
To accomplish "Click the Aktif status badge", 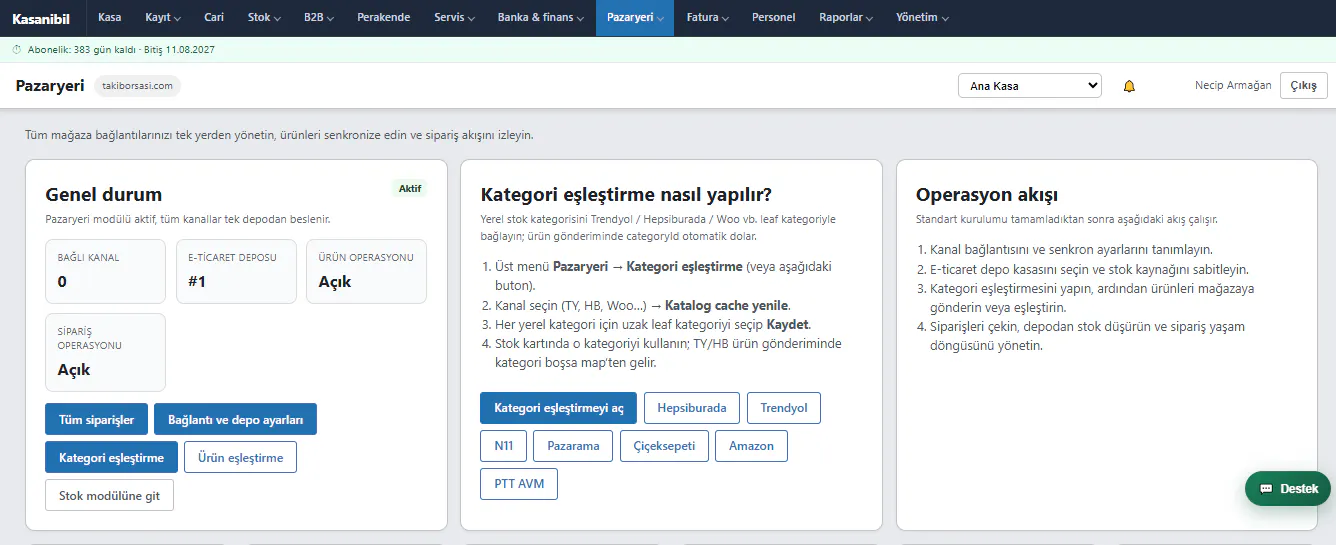I will click(x=410, y=189).
